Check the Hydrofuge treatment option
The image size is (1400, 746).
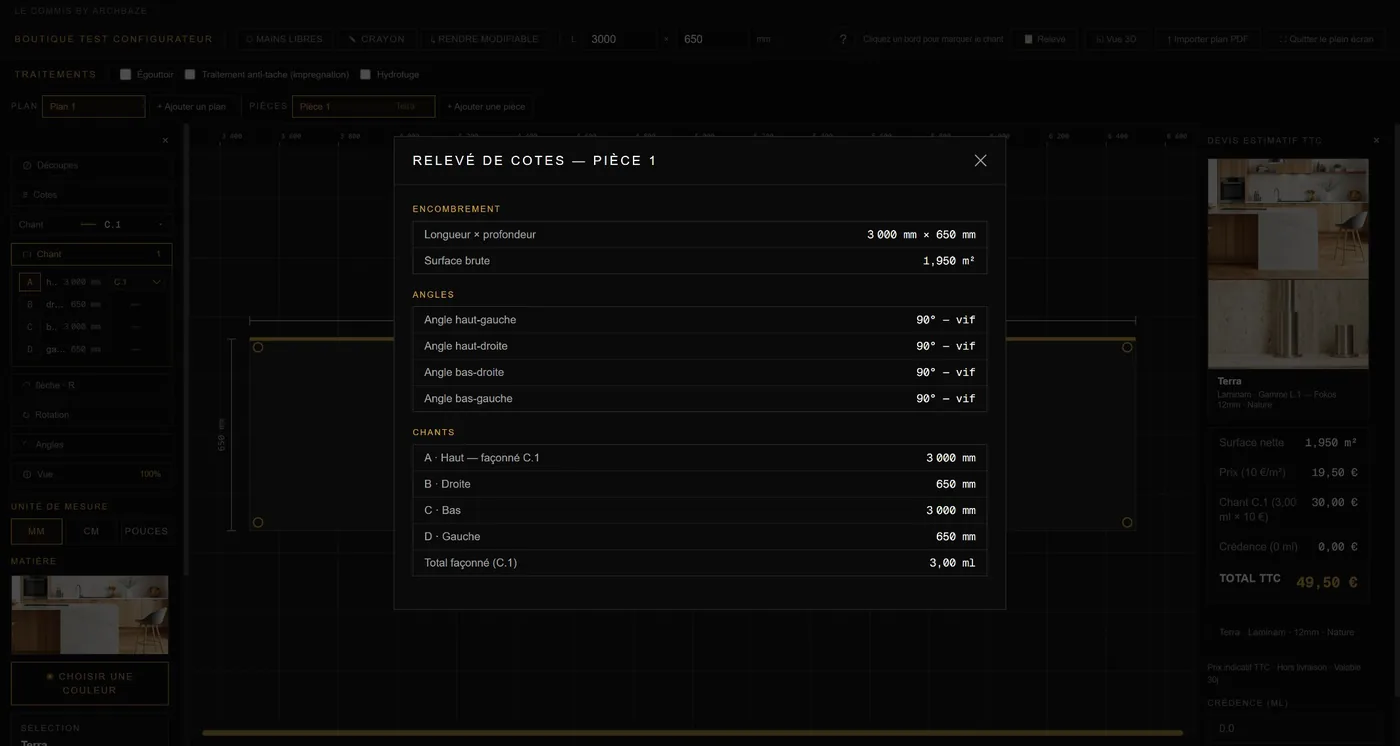coord(366,75)
